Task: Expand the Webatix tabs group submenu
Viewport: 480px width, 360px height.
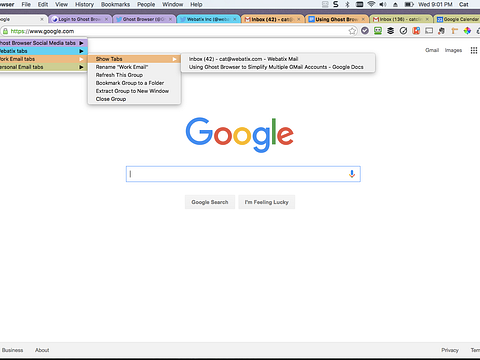Action: click(43, 51)
